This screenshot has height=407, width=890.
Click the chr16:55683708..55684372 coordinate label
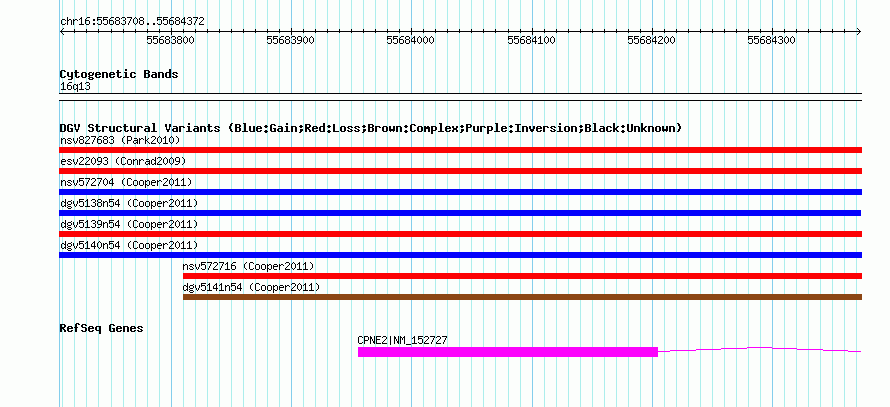[x=132, y=22]
